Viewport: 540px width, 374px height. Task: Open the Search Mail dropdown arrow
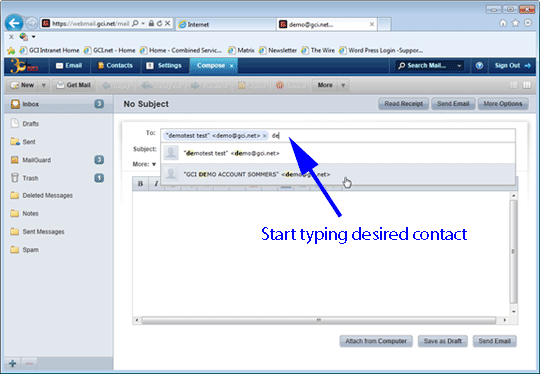pyautogui.click(x=459, y=65)
